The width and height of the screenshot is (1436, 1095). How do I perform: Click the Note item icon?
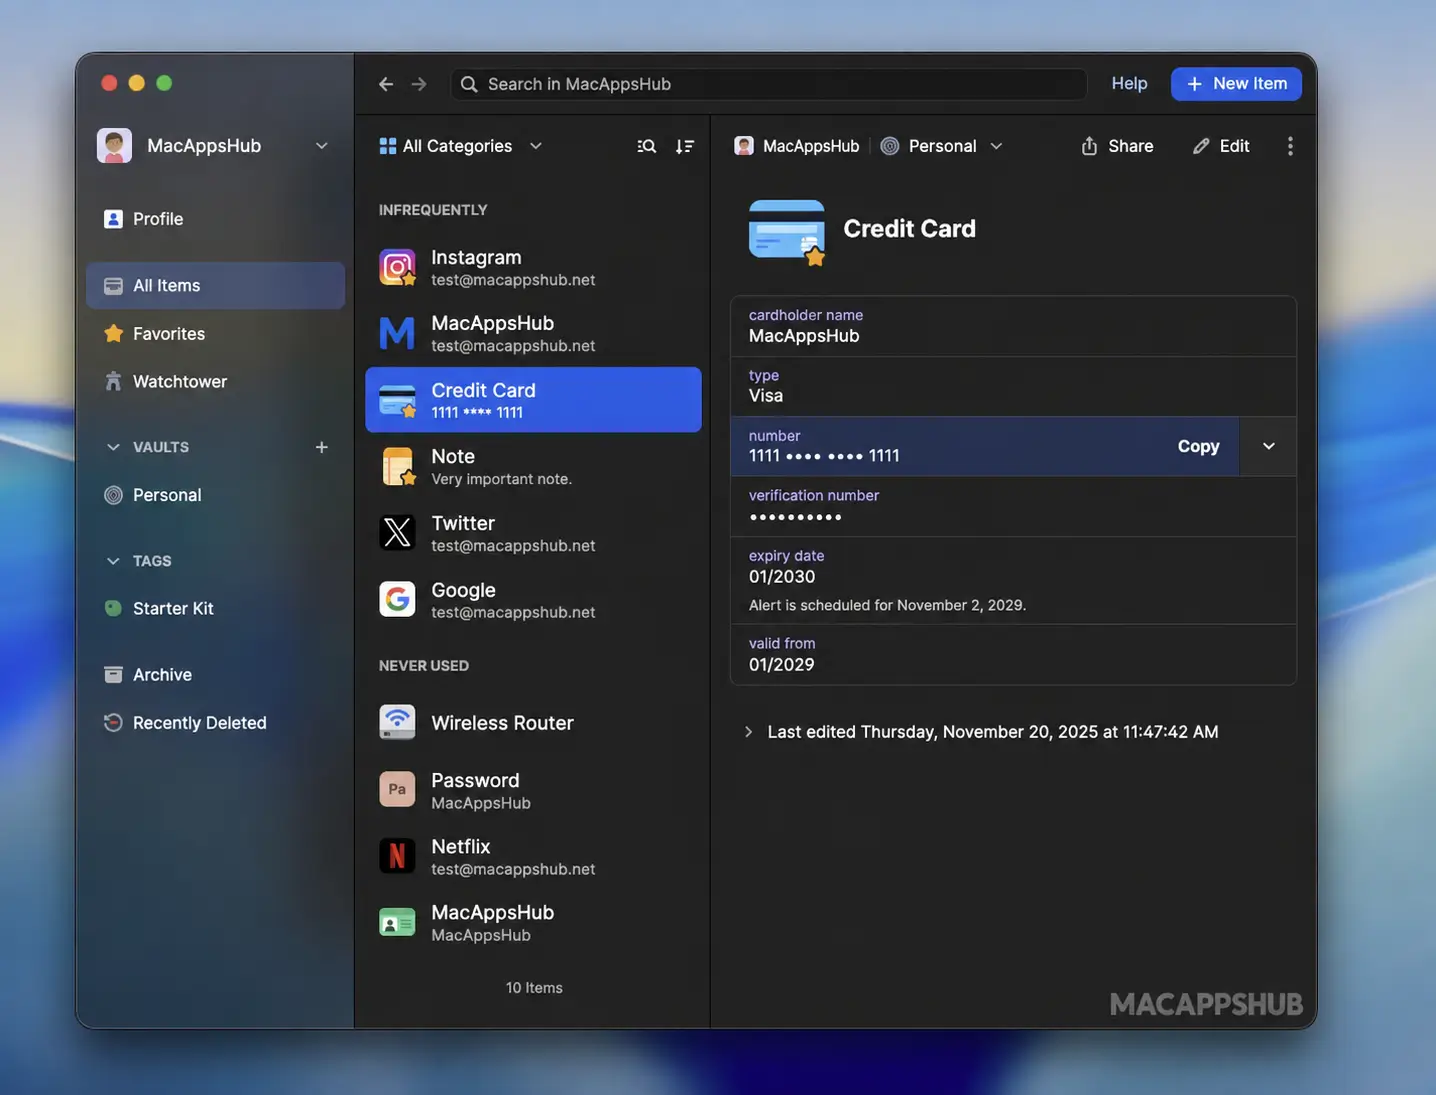click(x=398, y=466)
